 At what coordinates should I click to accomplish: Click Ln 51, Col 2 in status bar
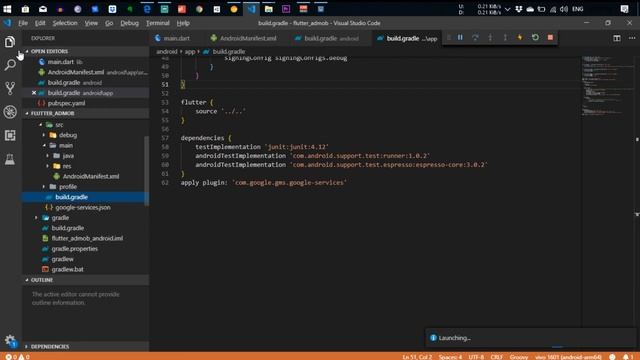(417, 357)
